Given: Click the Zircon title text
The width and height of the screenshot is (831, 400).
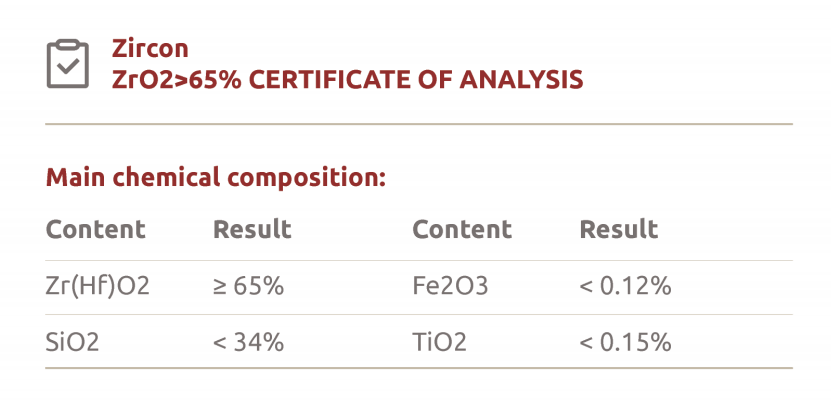Looking at the screenshot, I should click(x=151, y=48).
